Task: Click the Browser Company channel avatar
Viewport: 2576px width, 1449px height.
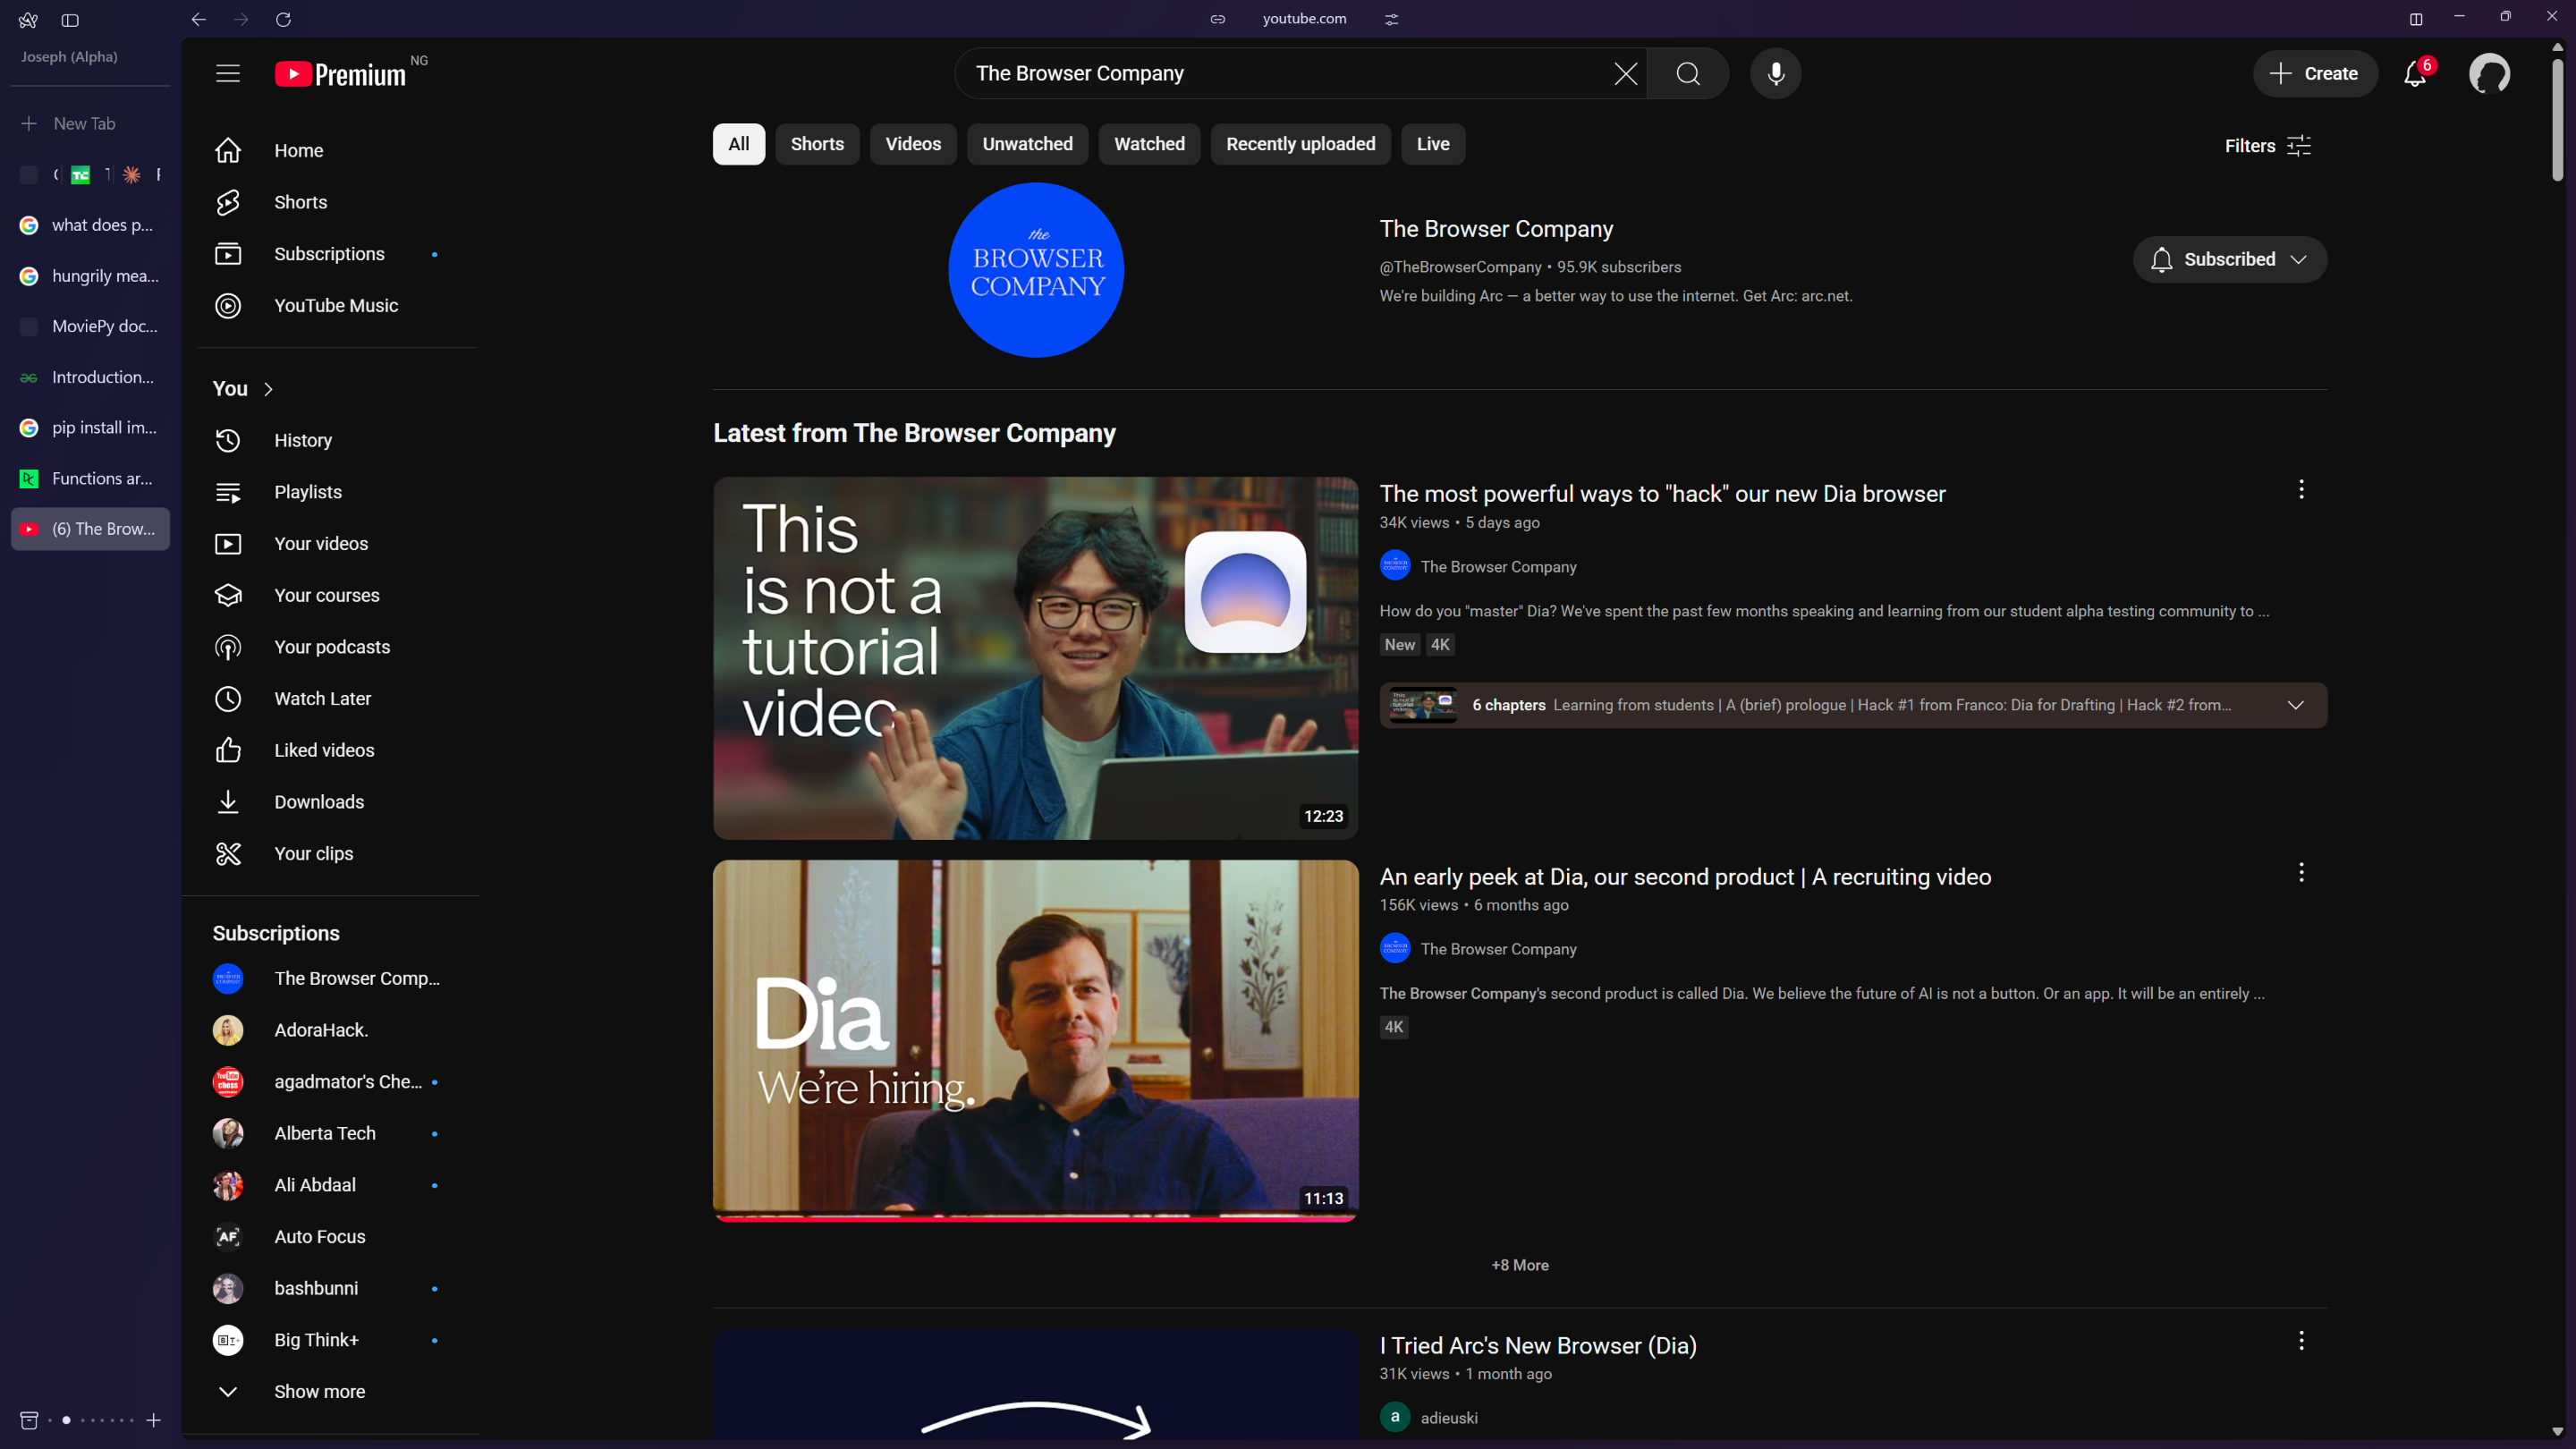Action: pos(1036,270)
